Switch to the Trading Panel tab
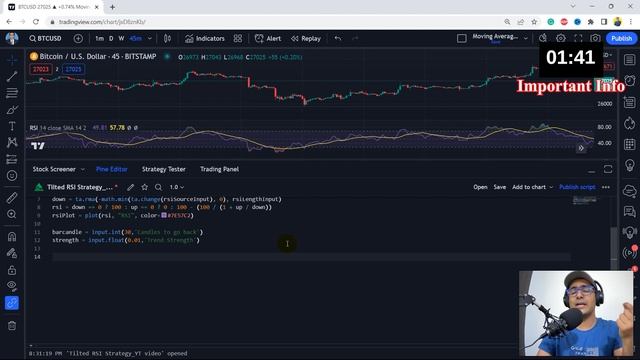640x360 pixels. click(x=220, y=169)
